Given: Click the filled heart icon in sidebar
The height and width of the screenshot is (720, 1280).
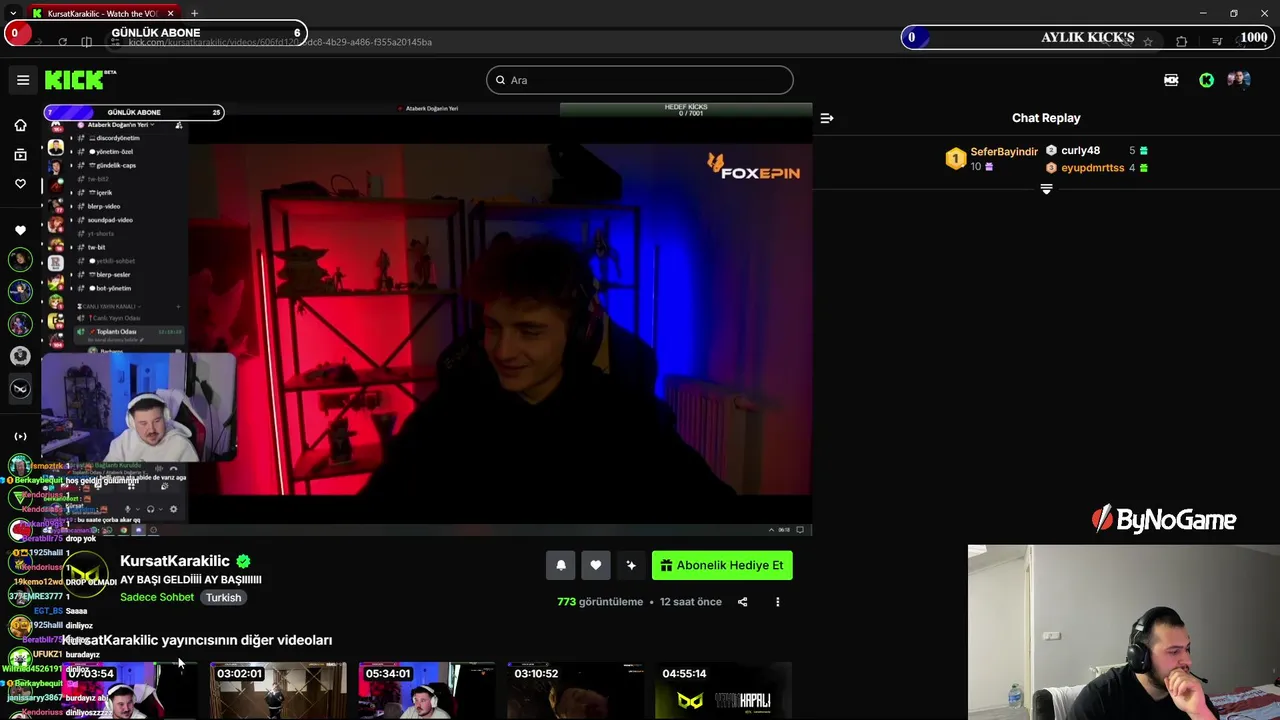Looking at the screenshot, I should (x=20, y=230).
